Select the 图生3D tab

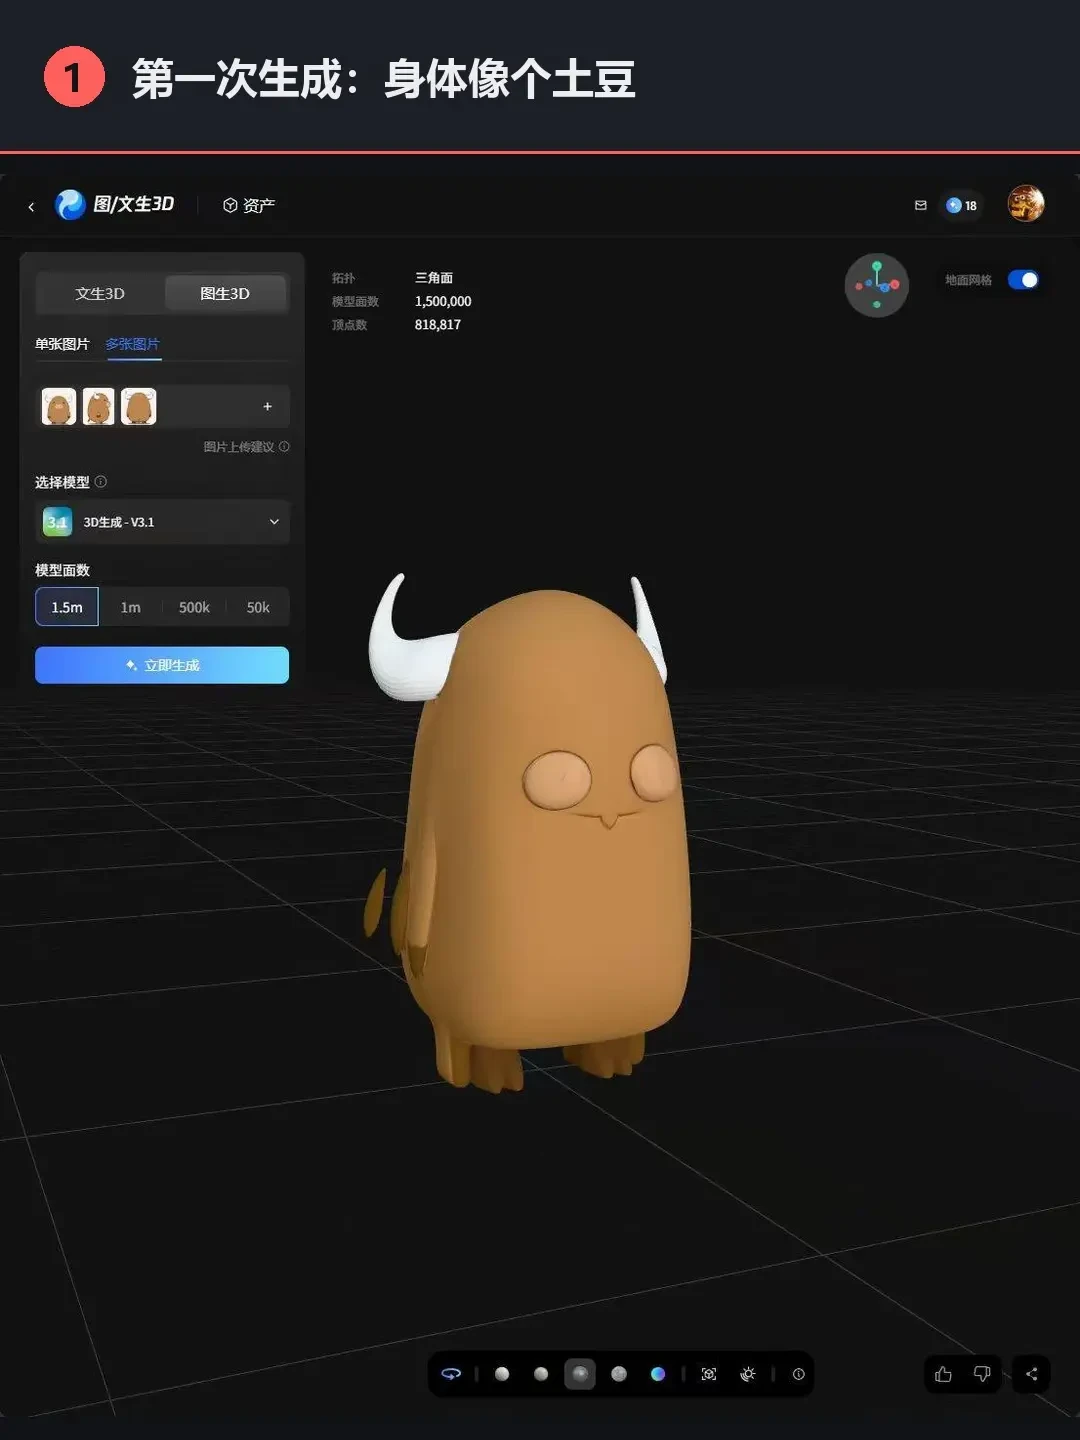tap(225, 294)
